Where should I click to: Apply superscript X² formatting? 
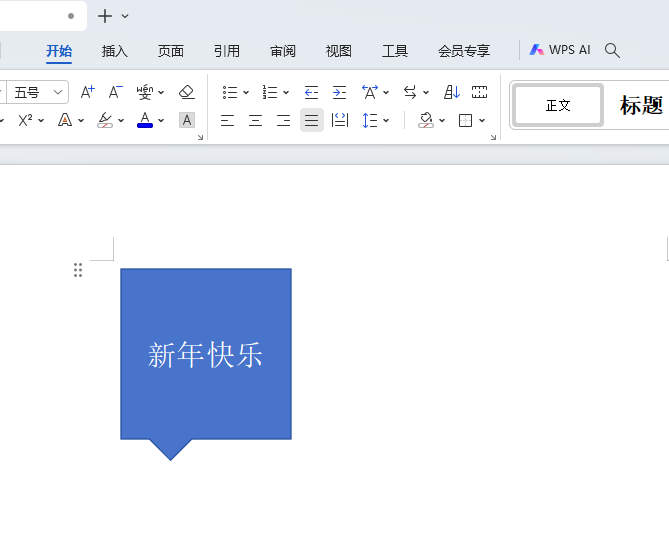pos(25,120)
